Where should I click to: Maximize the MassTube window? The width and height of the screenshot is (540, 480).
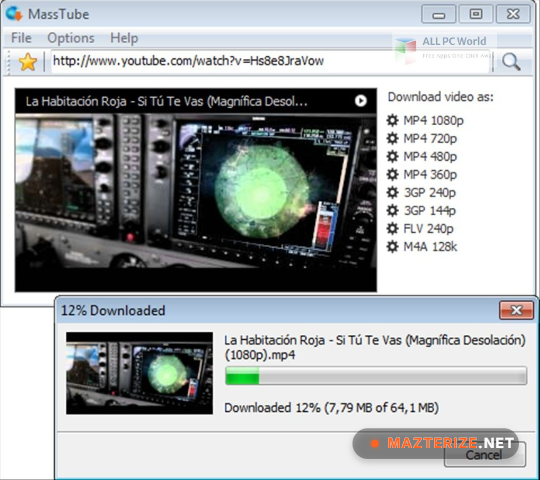[x=476, y=14]
